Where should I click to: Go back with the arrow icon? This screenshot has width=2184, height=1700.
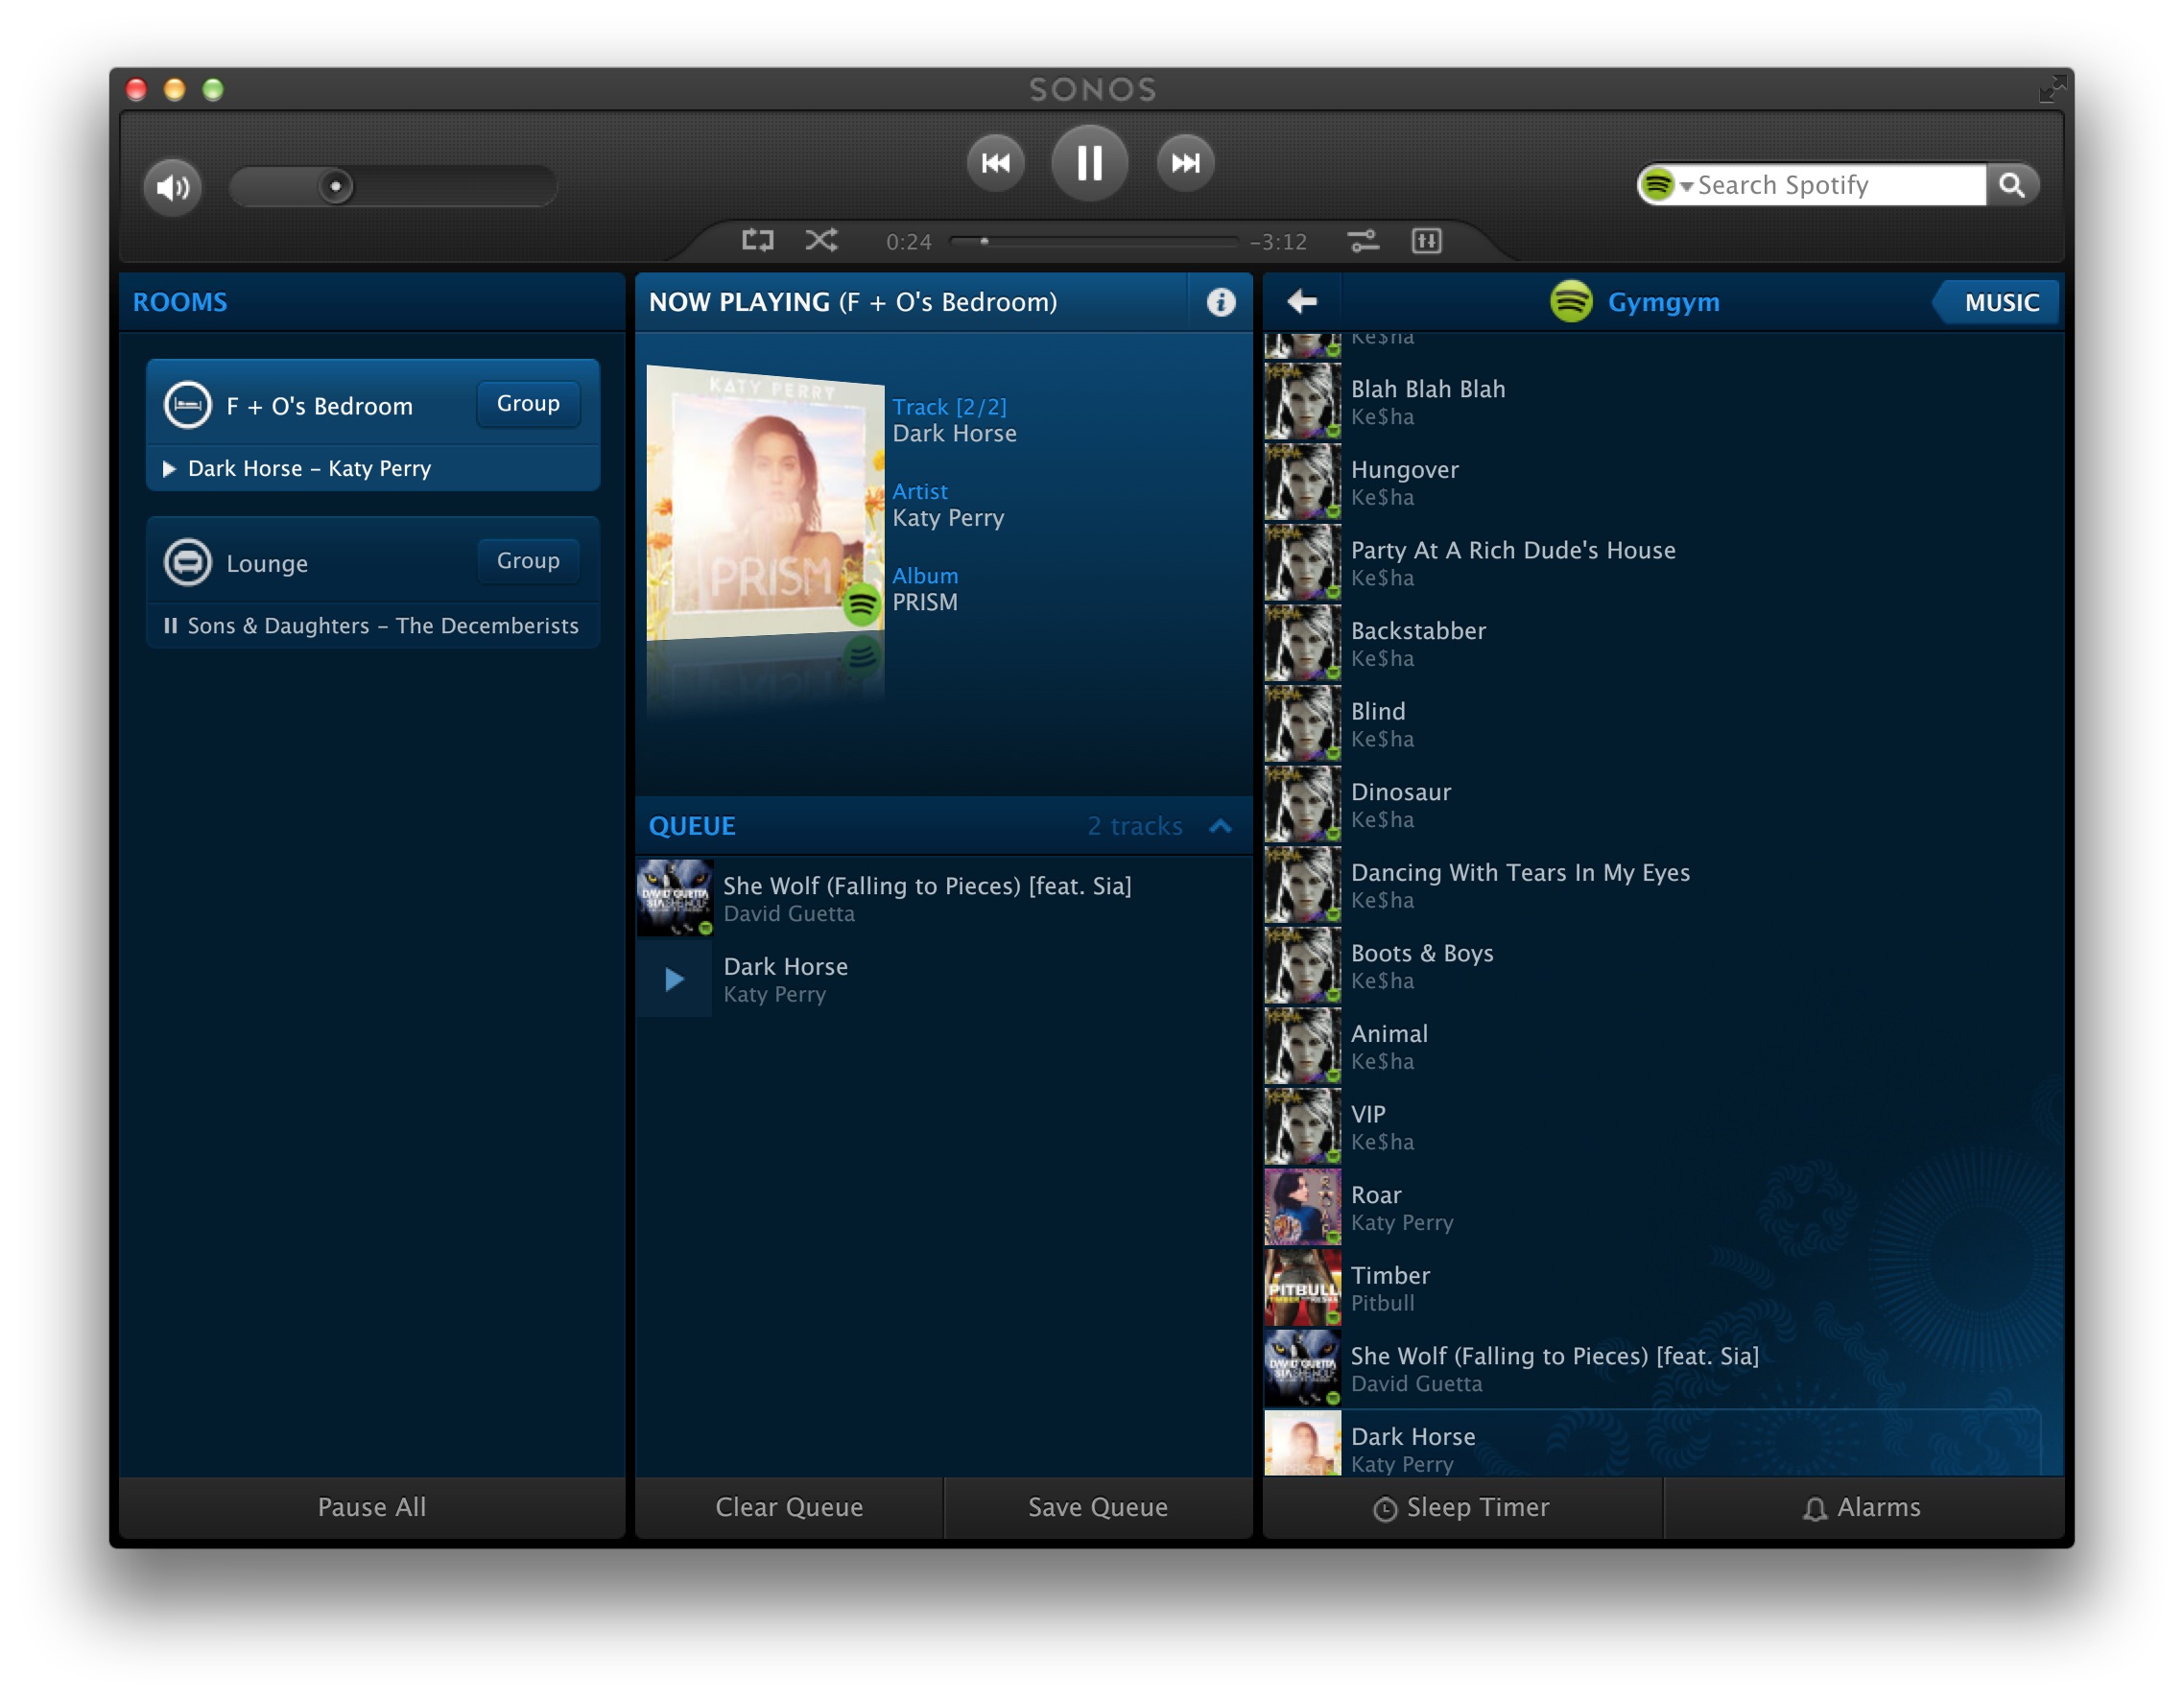click(x=1301, y=301)
